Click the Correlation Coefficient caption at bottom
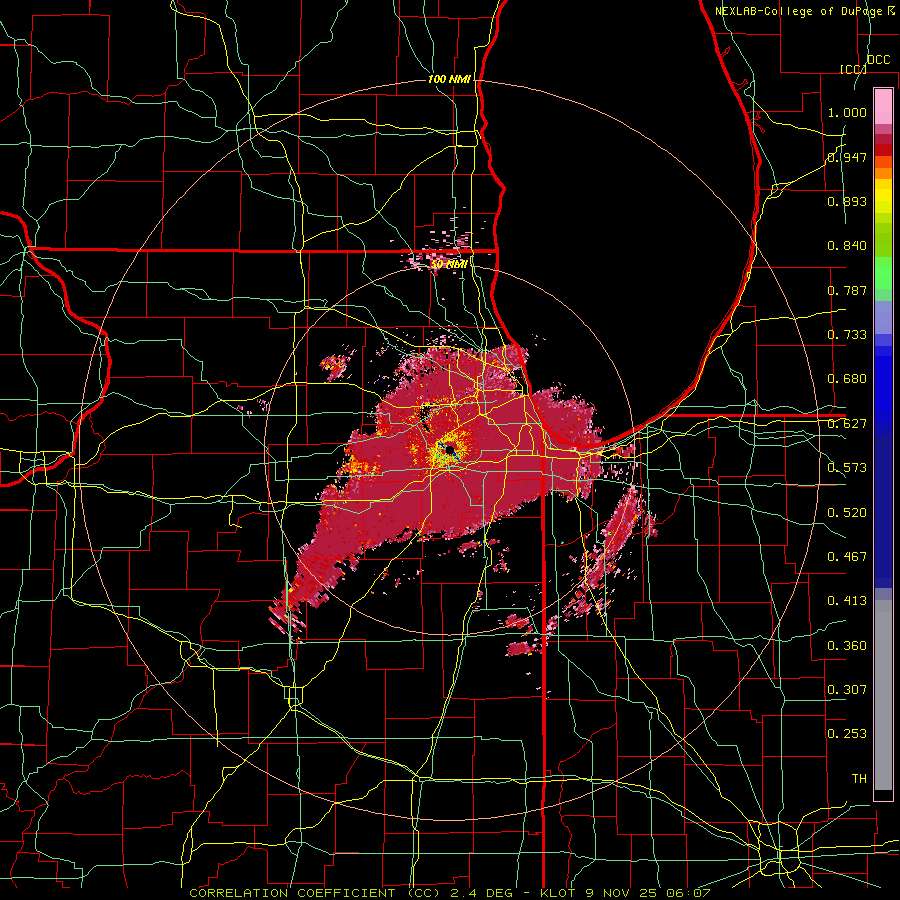Image resolution: width=900 pixels, height=900 pixels. click(x=449, y=893)
